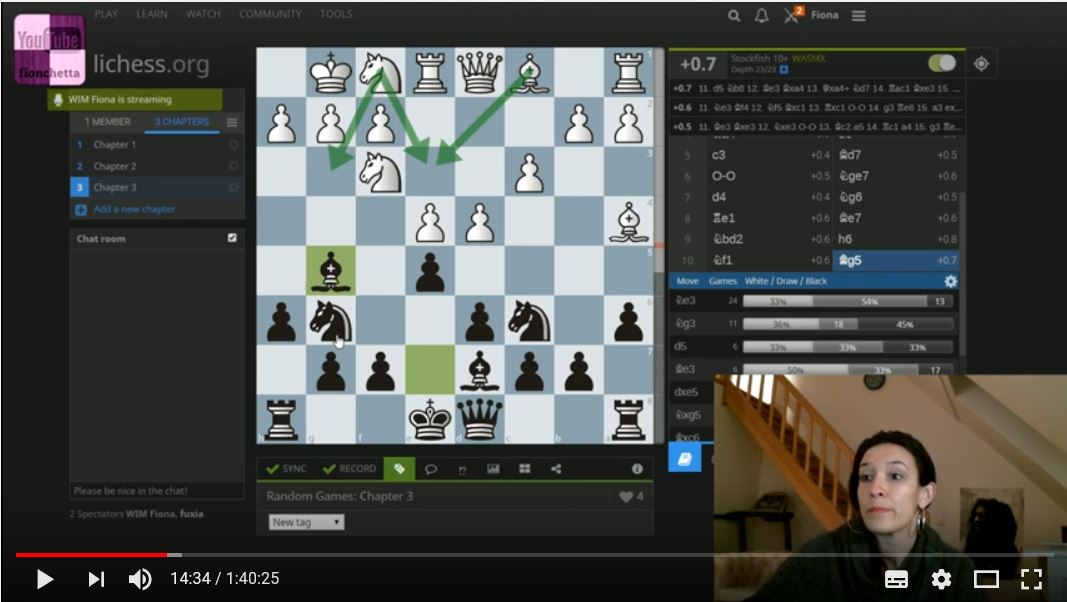Open the notifications bell icon
Viewport: 1067px width, 602px height.
pos(762,15)
